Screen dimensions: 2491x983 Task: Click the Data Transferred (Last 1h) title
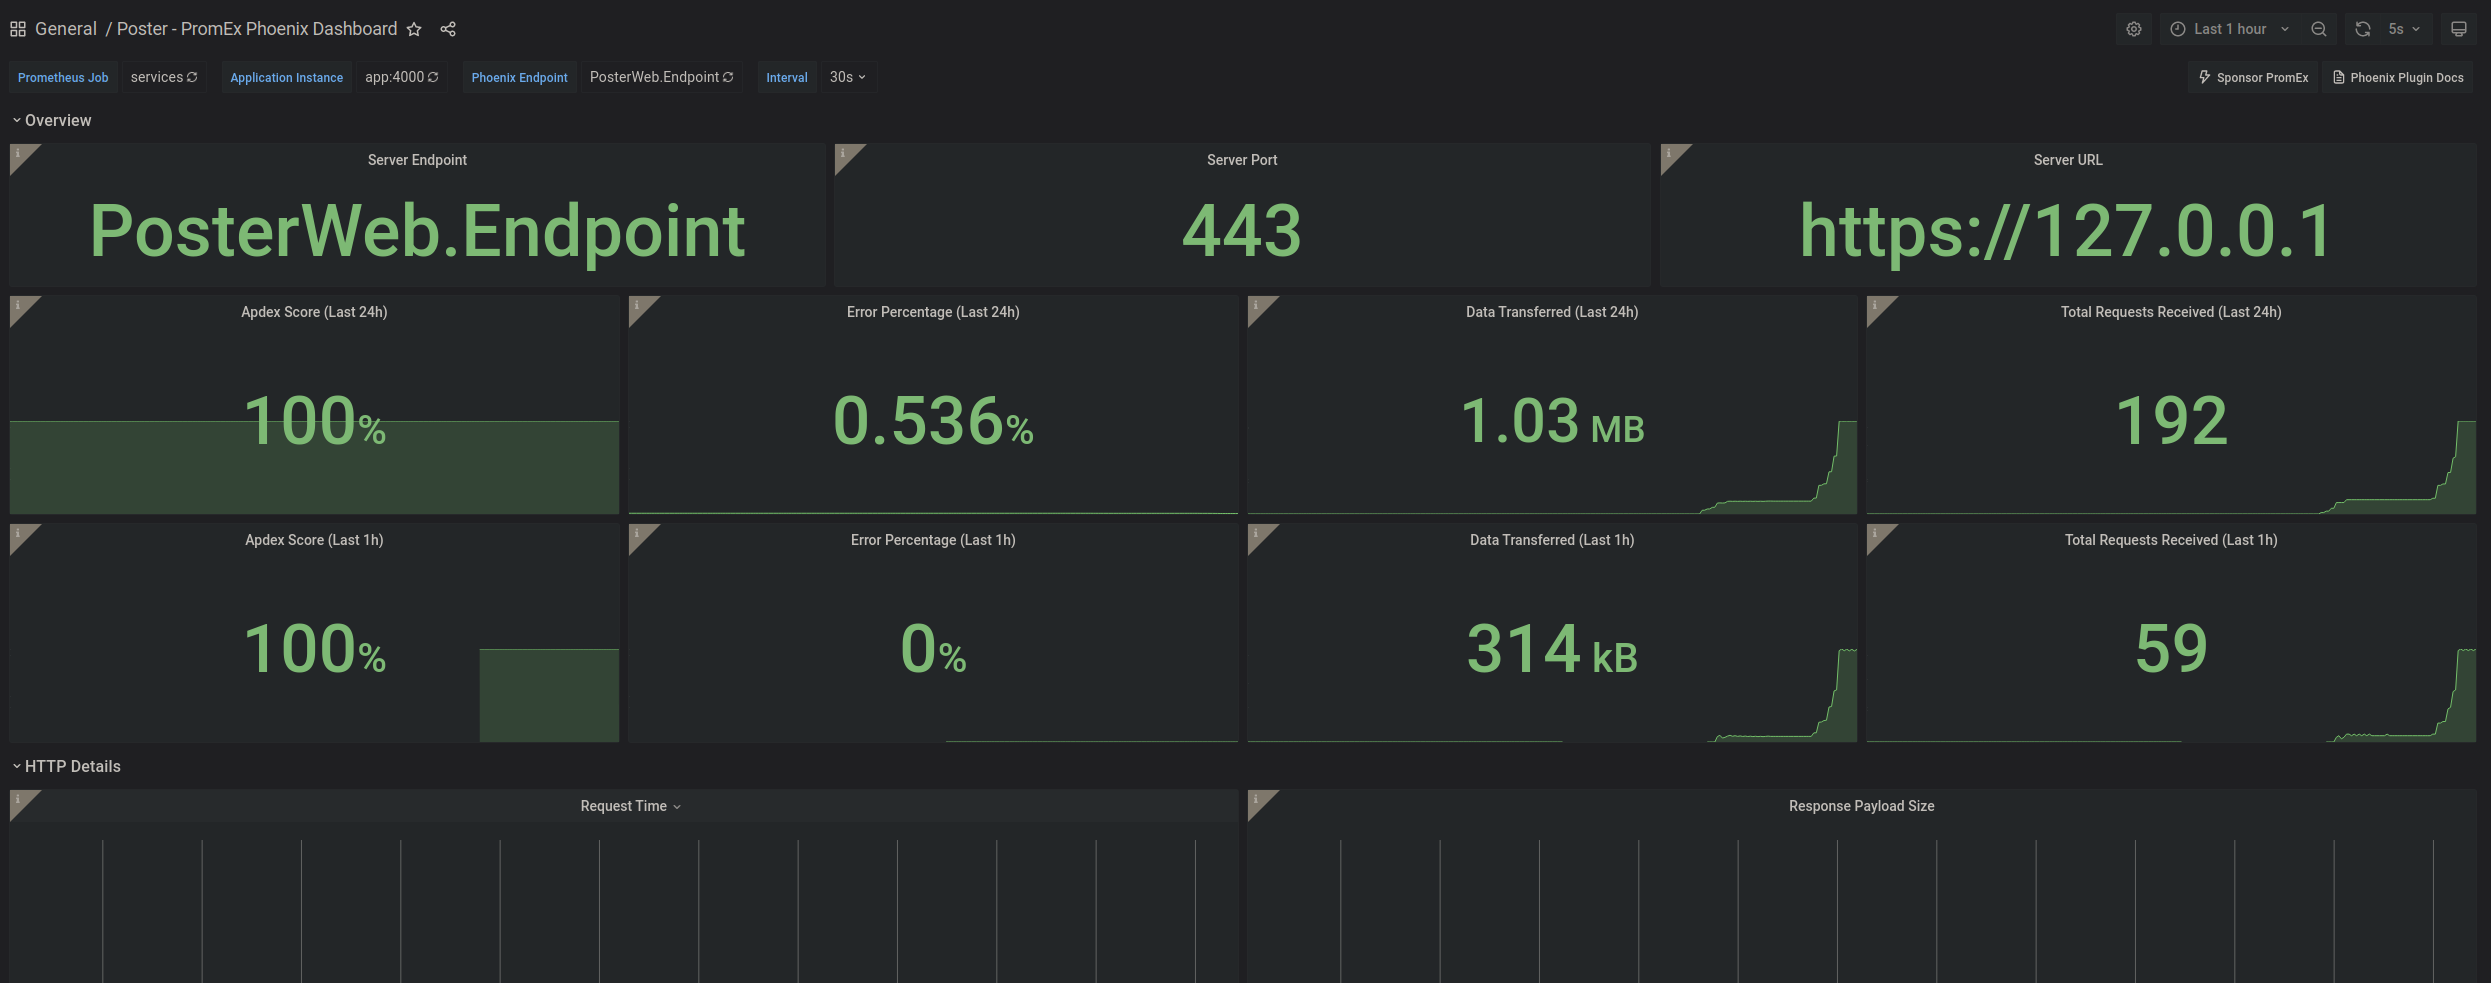(1552, 540)
